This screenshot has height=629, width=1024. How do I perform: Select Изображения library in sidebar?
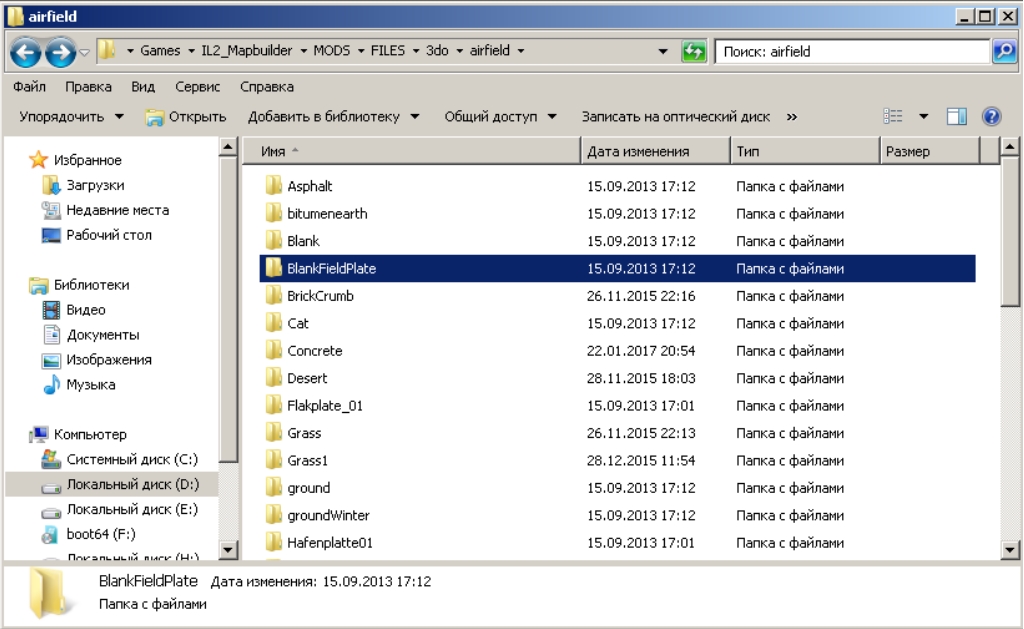tap(109, 360)
